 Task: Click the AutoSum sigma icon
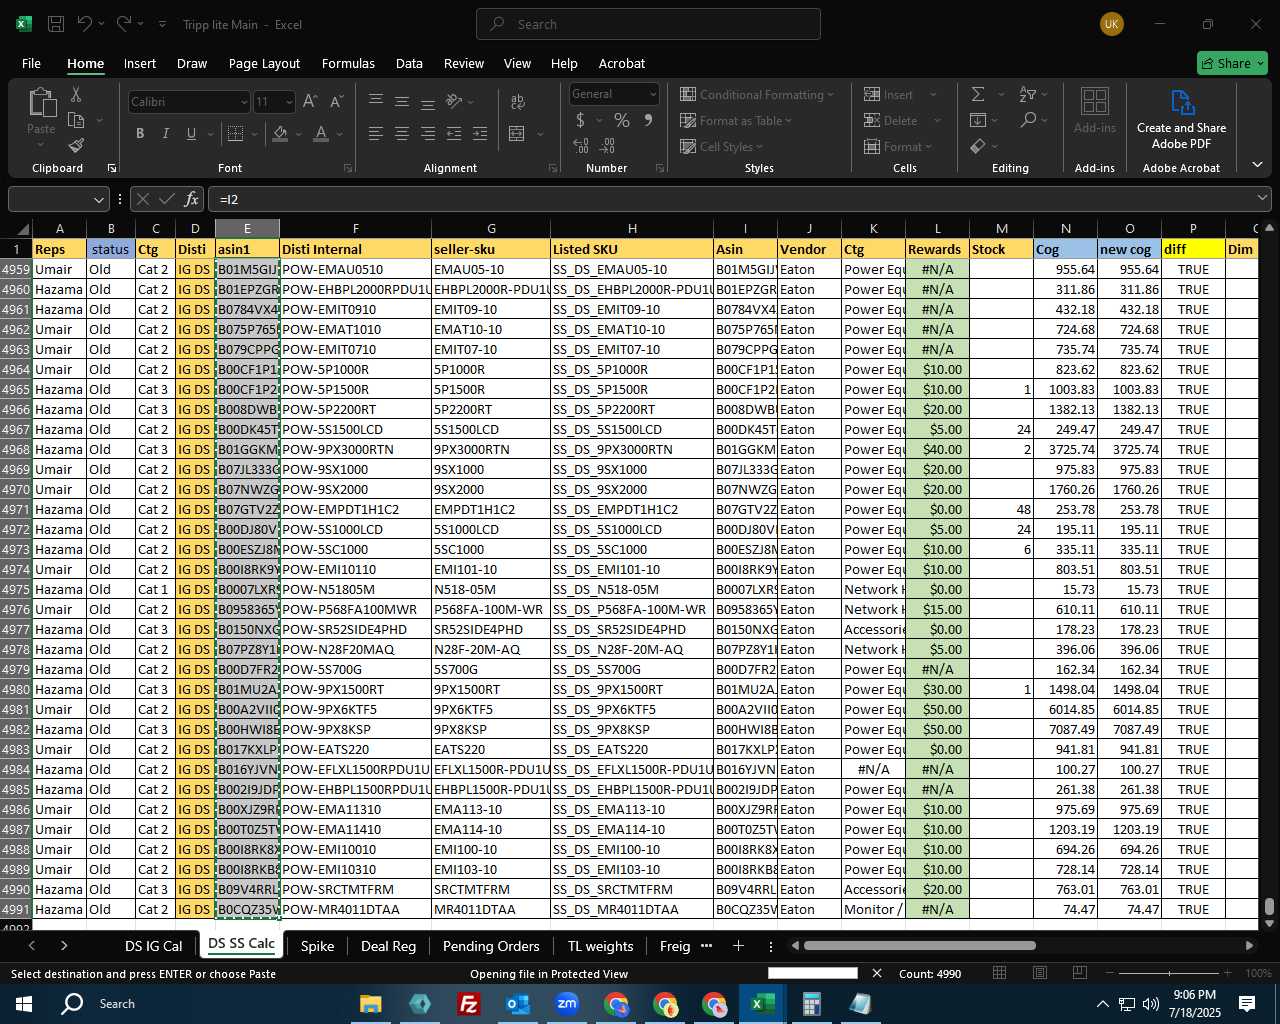(978, 94)
